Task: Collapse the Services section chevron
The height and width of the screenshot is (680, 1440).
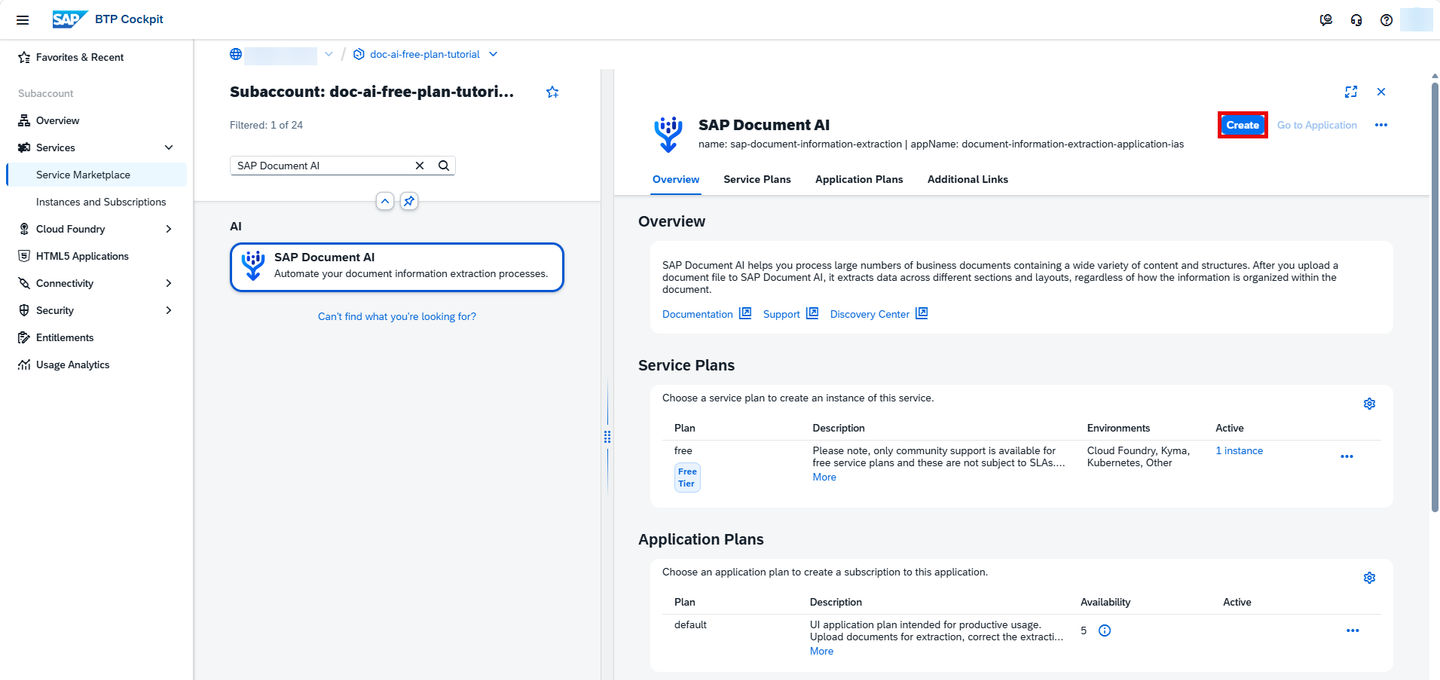Action: [x=168, y=148]
